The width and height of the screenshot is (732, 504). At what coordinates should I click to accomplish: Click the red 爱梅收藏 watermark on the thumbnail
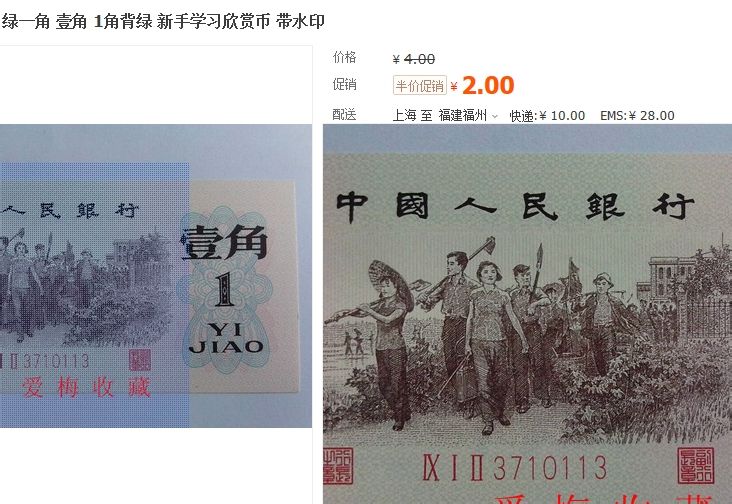tap(86, 387)
